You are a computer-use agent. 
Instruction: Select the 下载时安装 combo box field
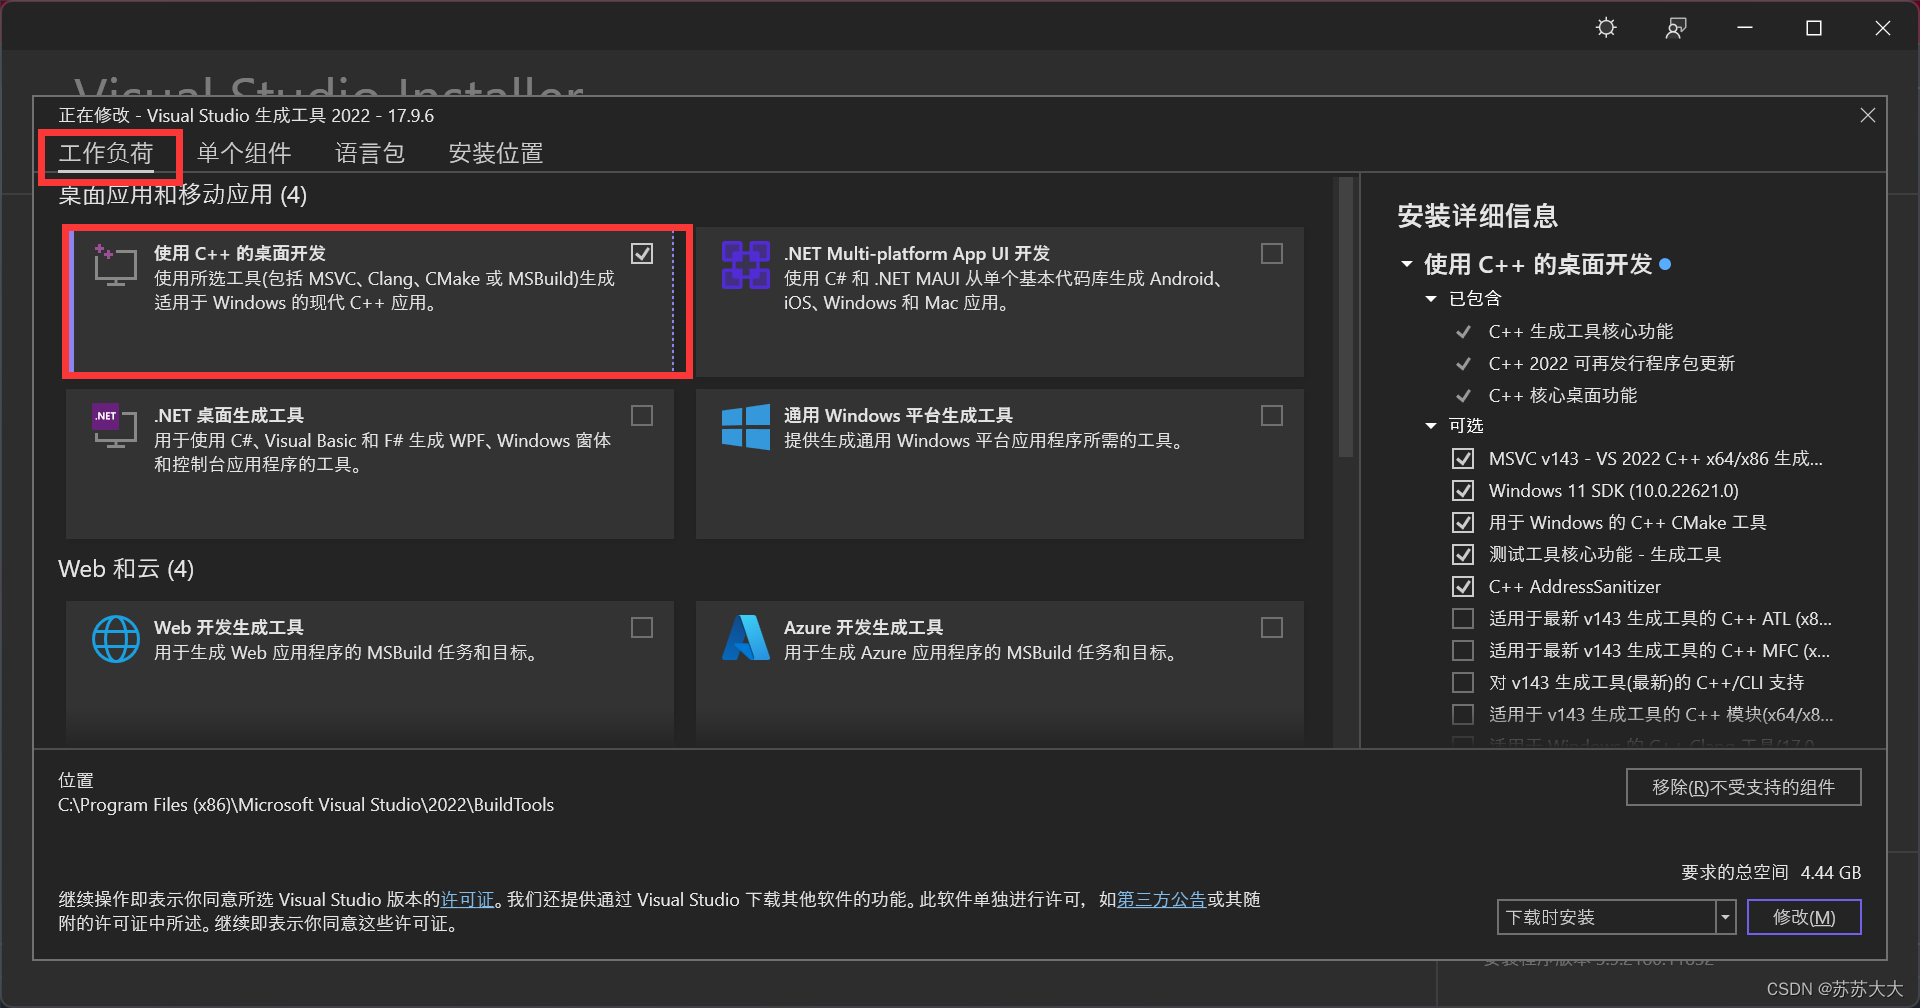(1606, 917)
